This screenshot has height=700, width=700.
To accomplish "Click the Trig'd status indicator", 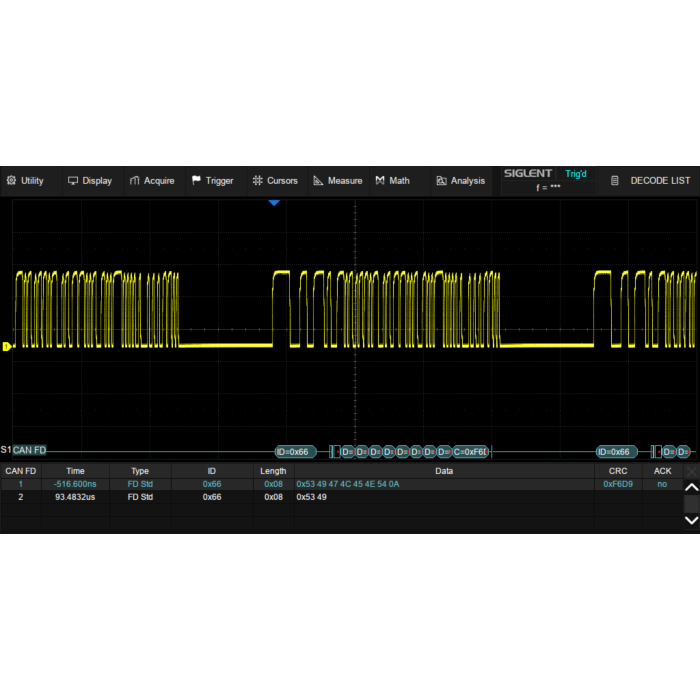I will point(576,174).
